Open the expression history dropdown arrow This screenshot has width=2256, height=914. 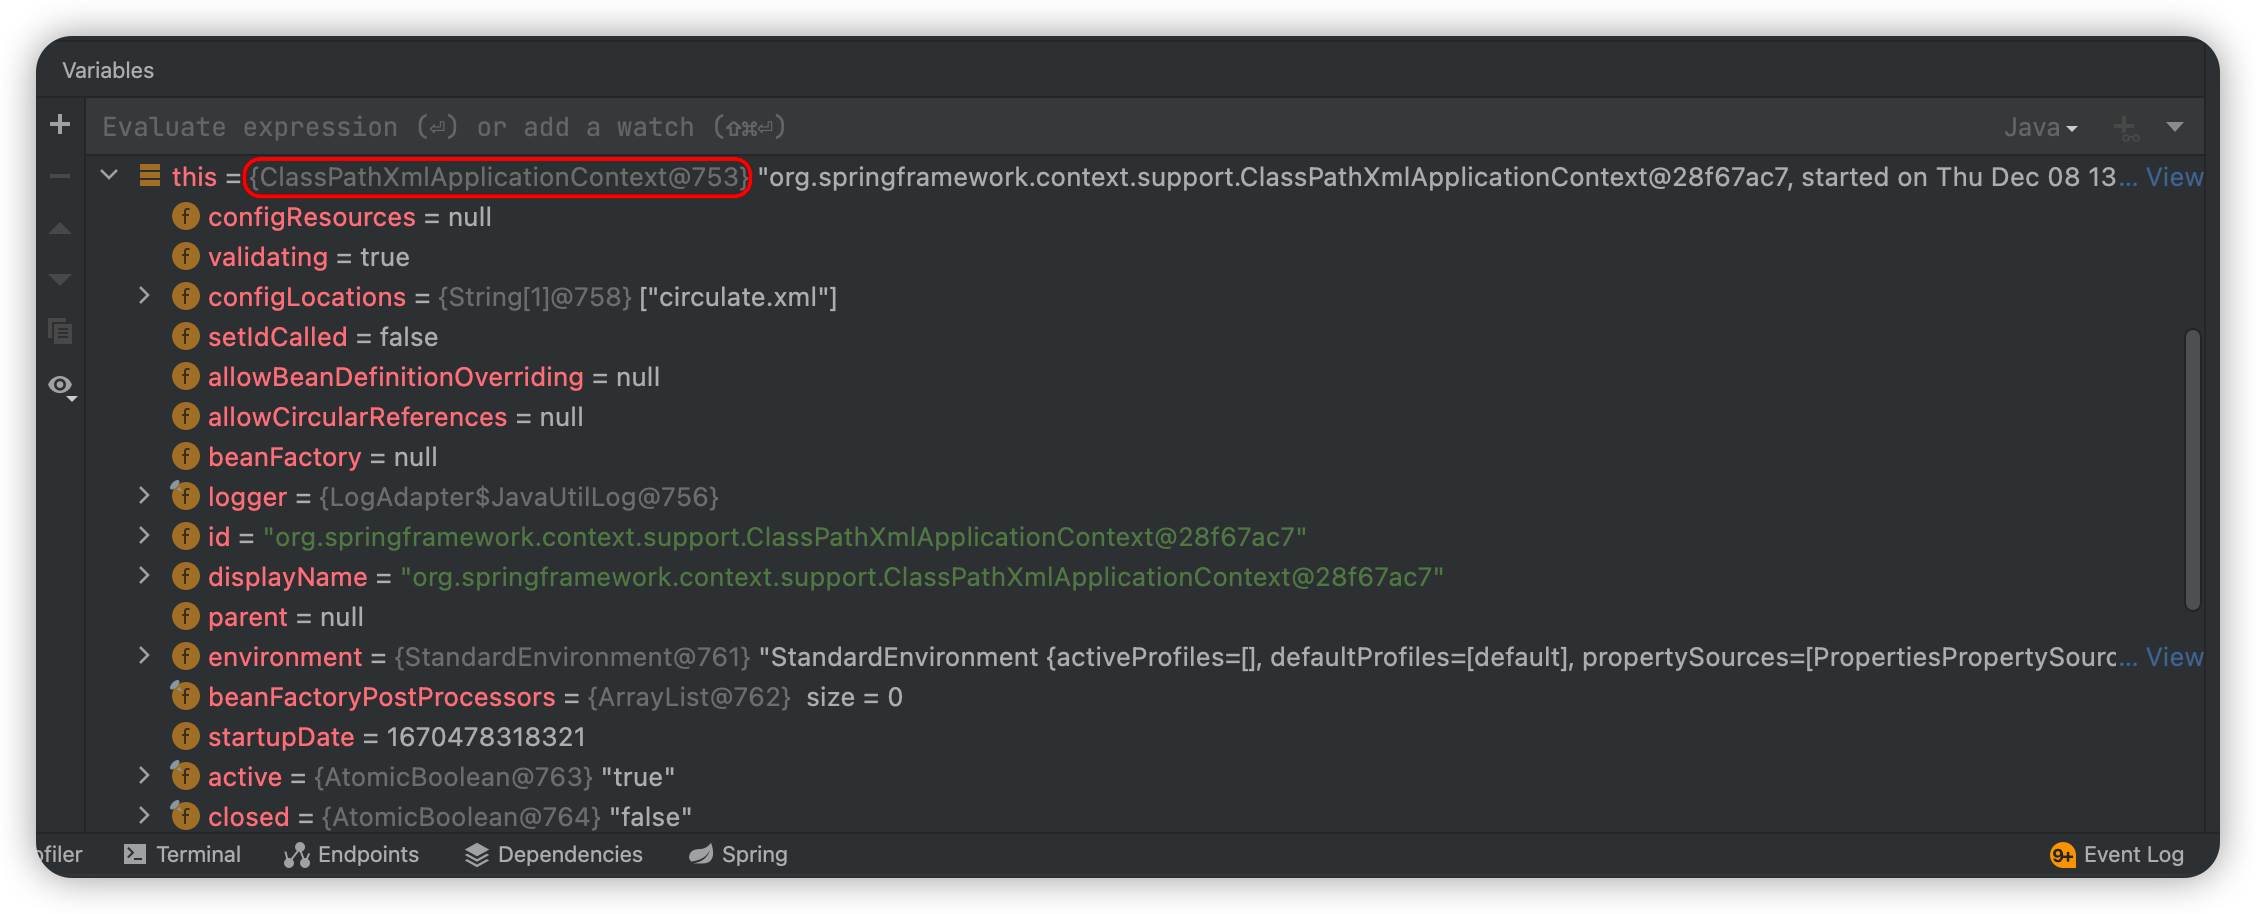pyautogui.click(x=2175, y=127)
